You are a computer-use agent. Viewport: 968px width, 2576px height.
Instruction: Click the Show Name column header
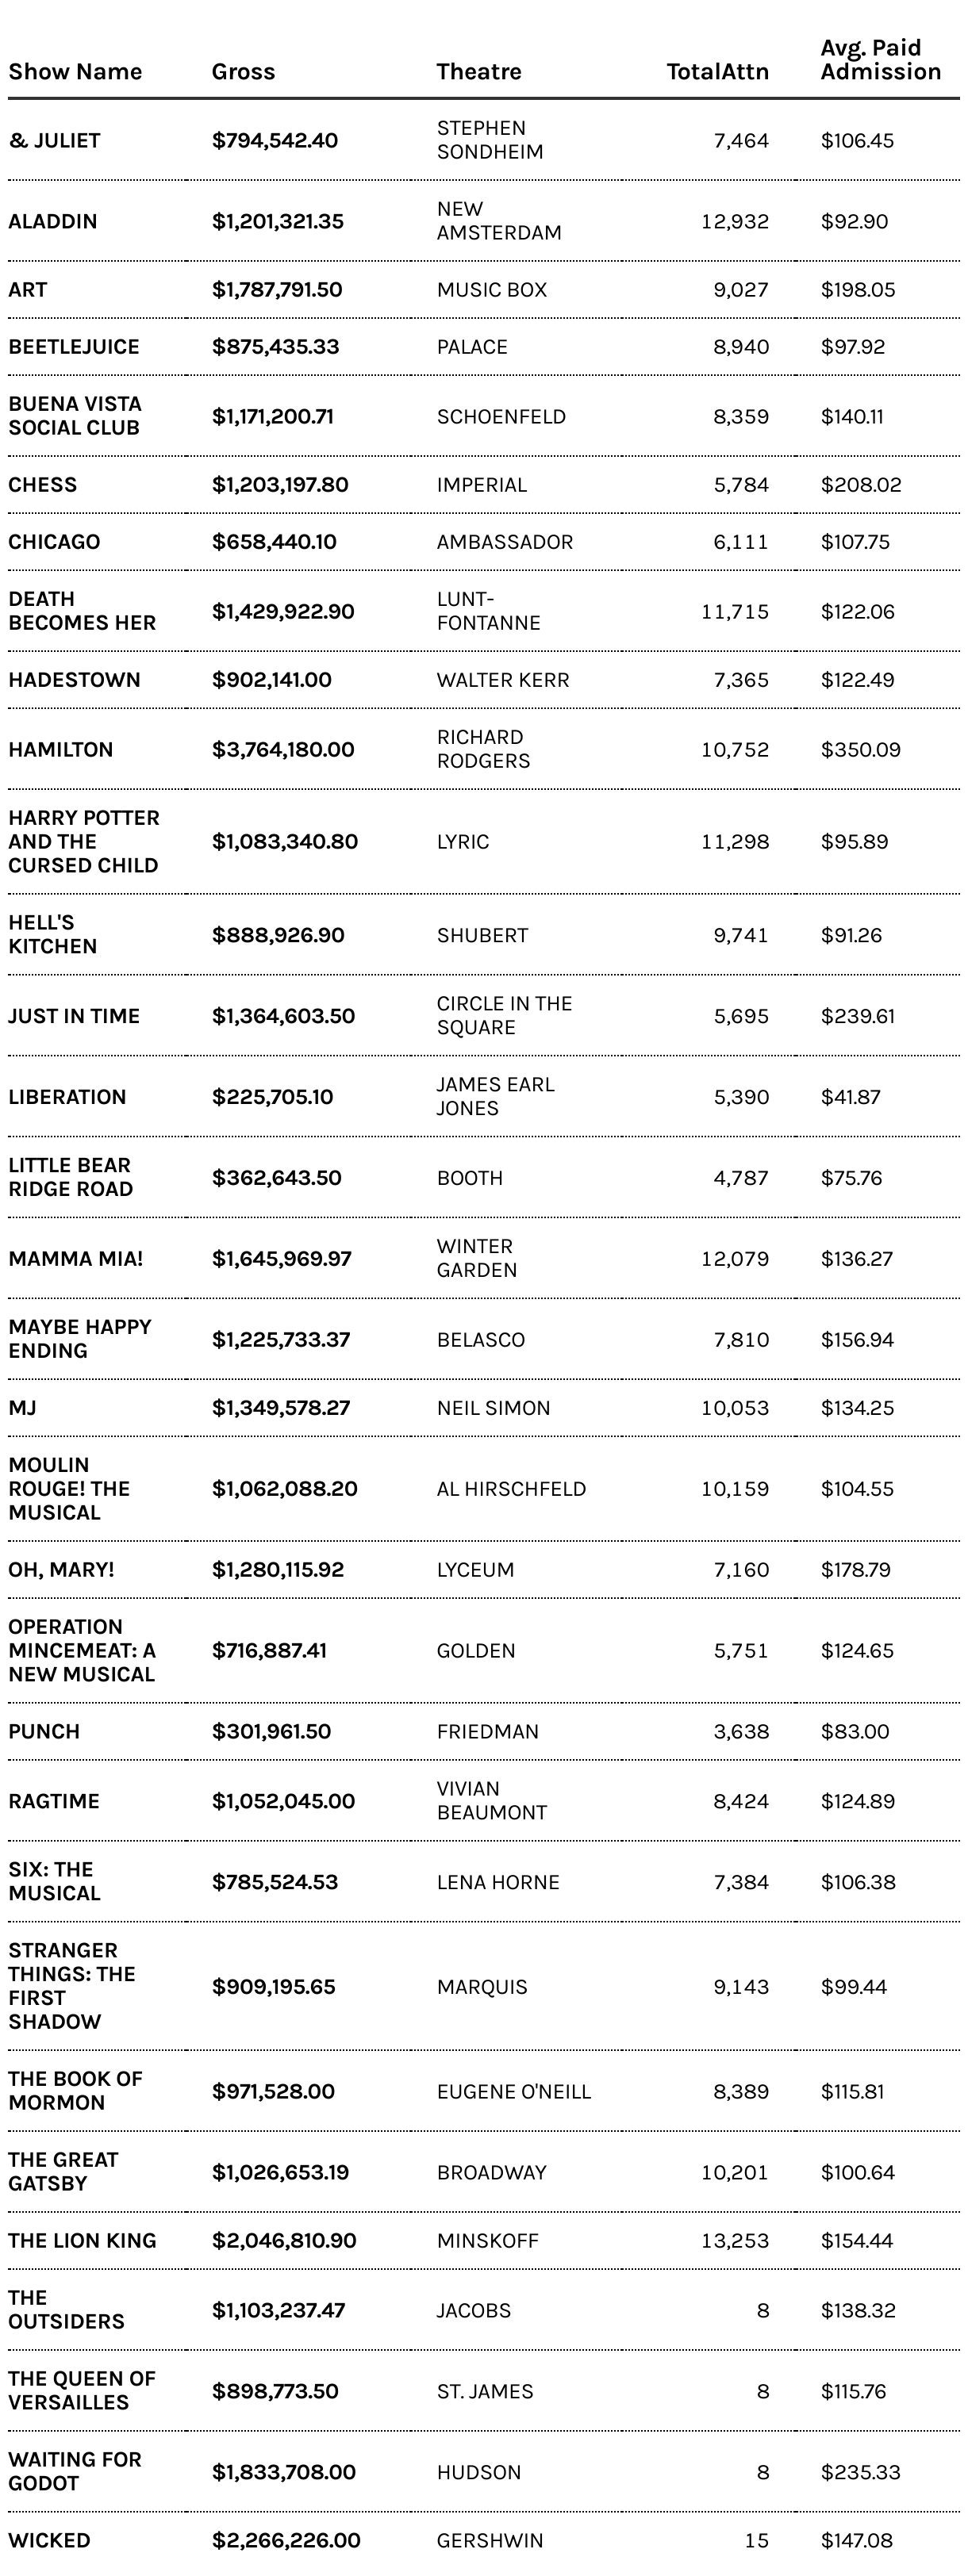coord(75,72)
